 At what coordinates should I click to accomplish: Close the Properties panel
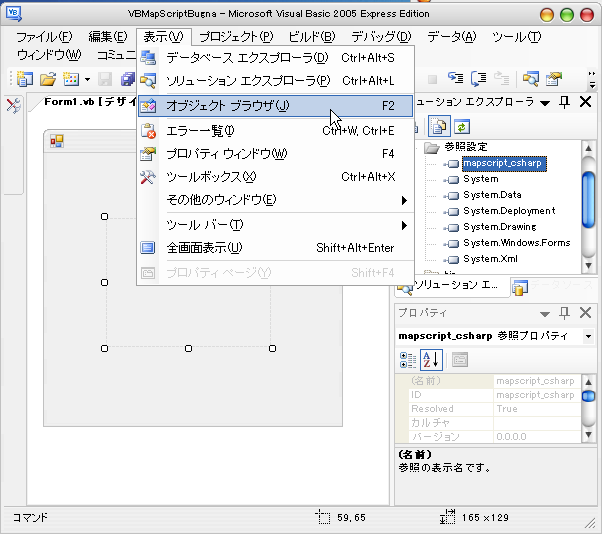pos(585,313)
